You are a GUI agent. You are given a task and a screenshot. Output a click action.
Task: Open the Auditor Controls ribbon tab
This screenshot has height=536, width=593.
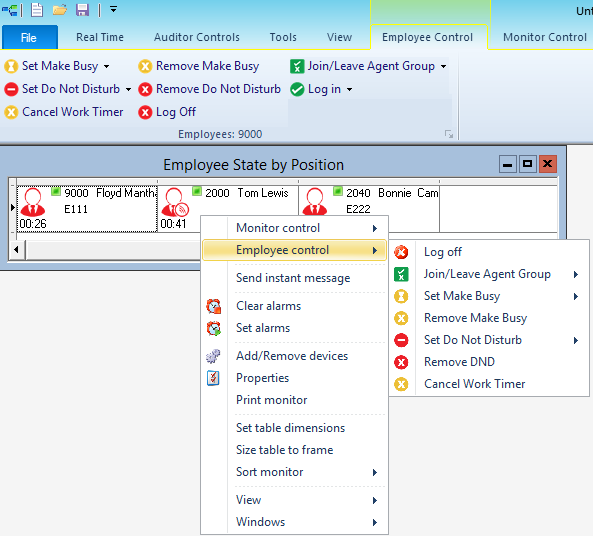coord(197,37)
